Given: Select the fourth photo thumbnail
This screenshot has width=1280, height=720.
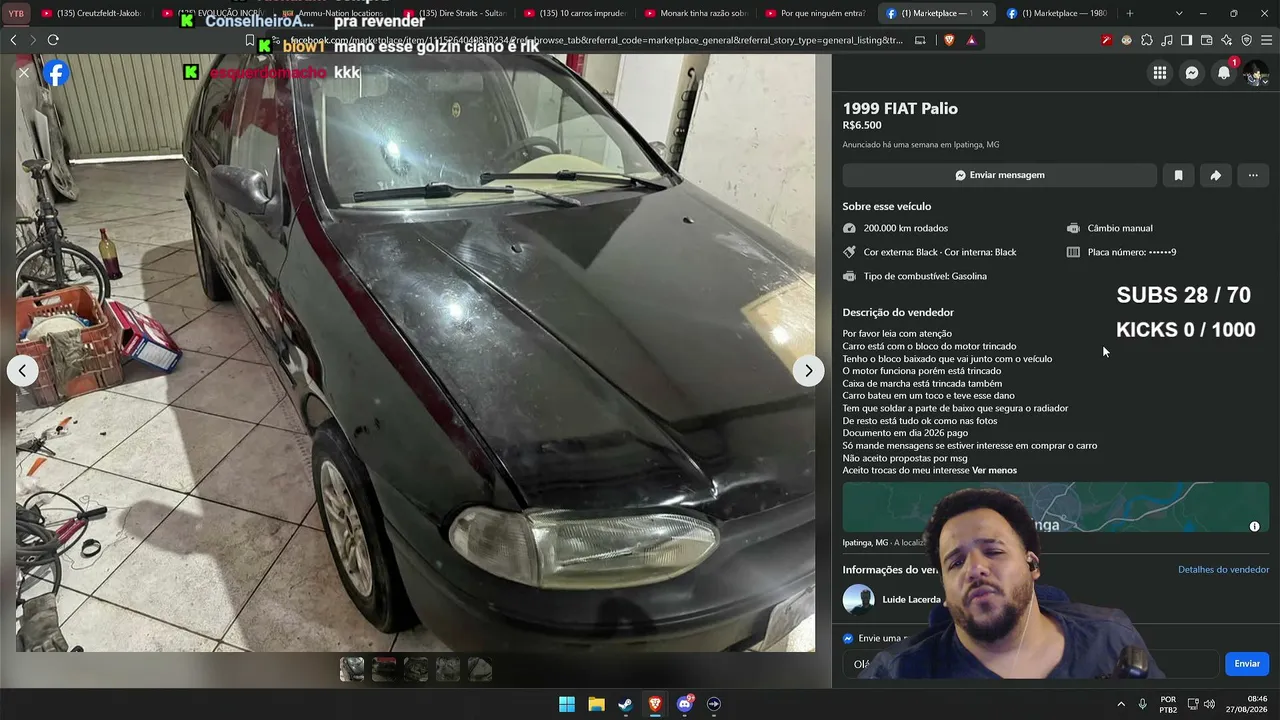Looking at the screenshot, I should [448, 669].
